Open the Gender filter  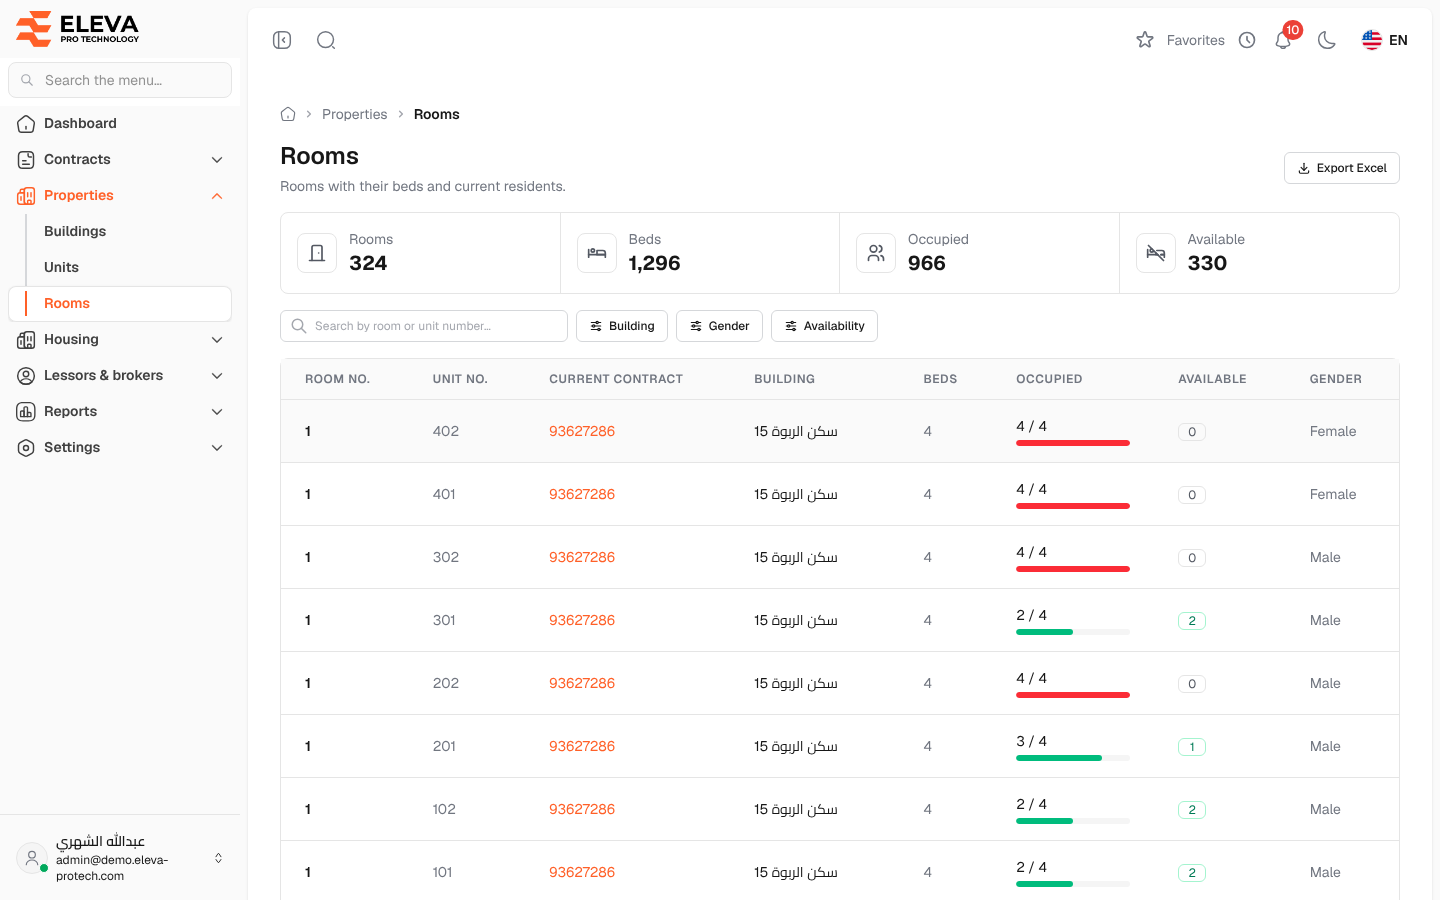(x=719, y=326)
